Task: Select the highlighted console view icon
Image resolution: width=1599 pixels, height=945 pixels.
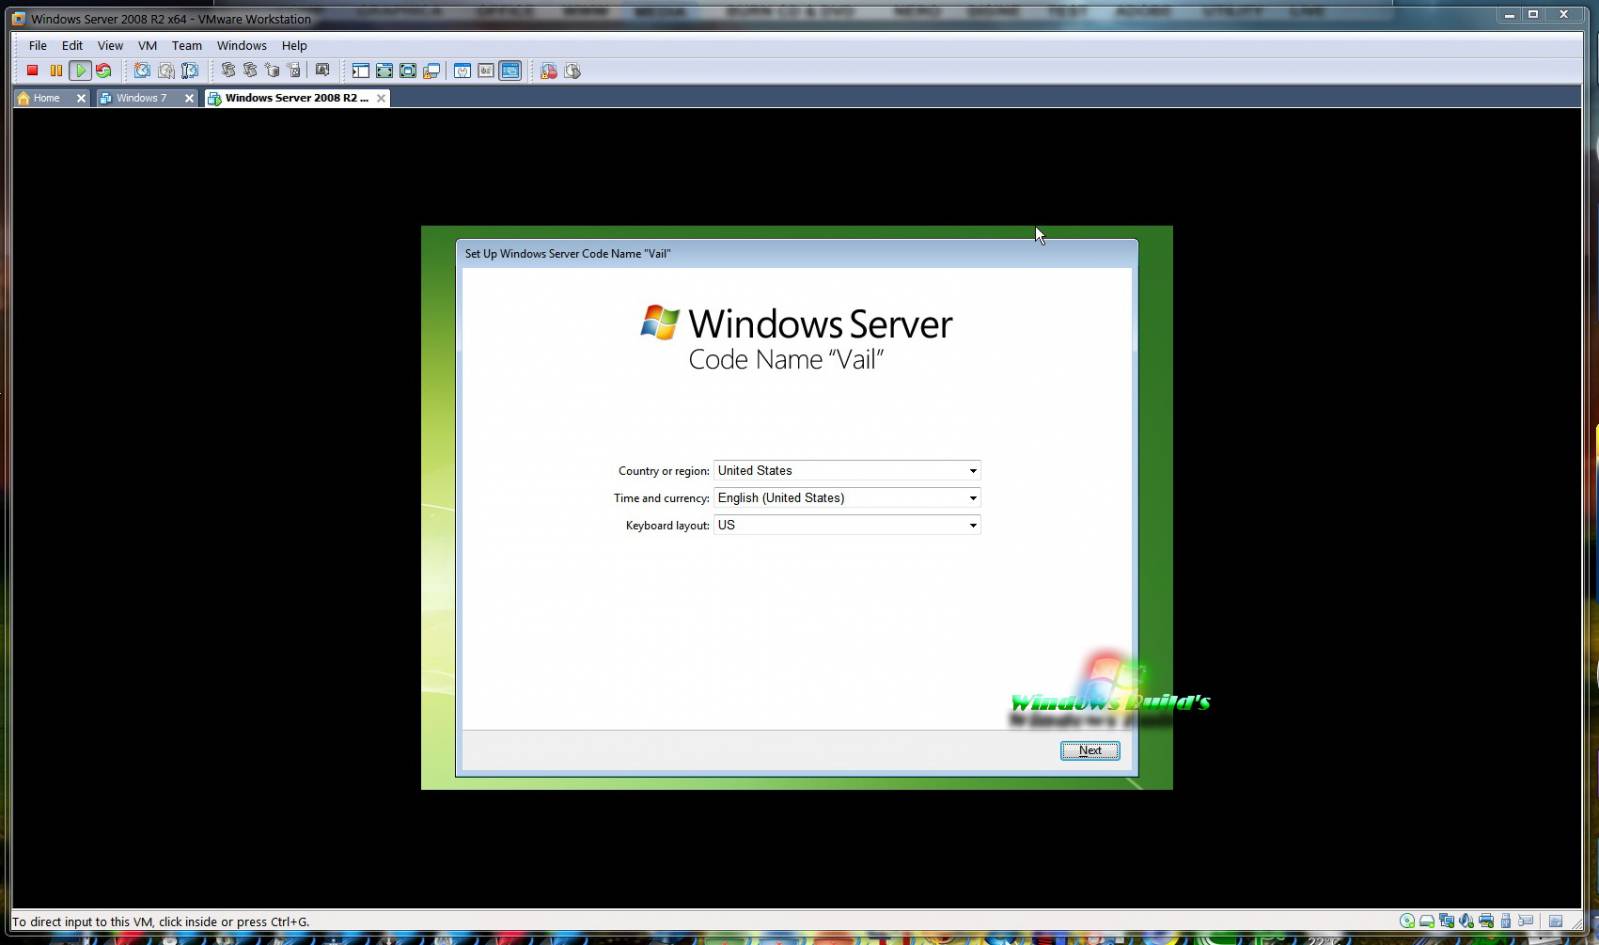Action: [510, 71]
